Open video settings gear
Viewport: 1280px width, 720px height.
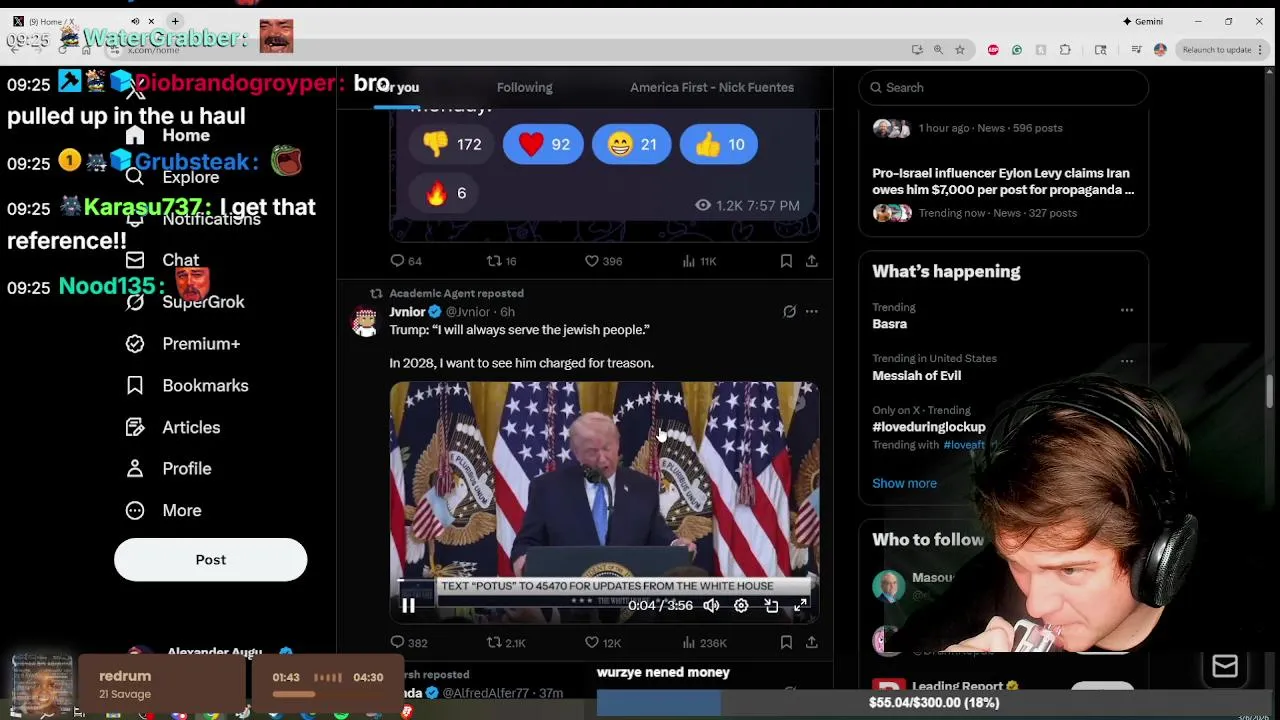coord(741,605)
